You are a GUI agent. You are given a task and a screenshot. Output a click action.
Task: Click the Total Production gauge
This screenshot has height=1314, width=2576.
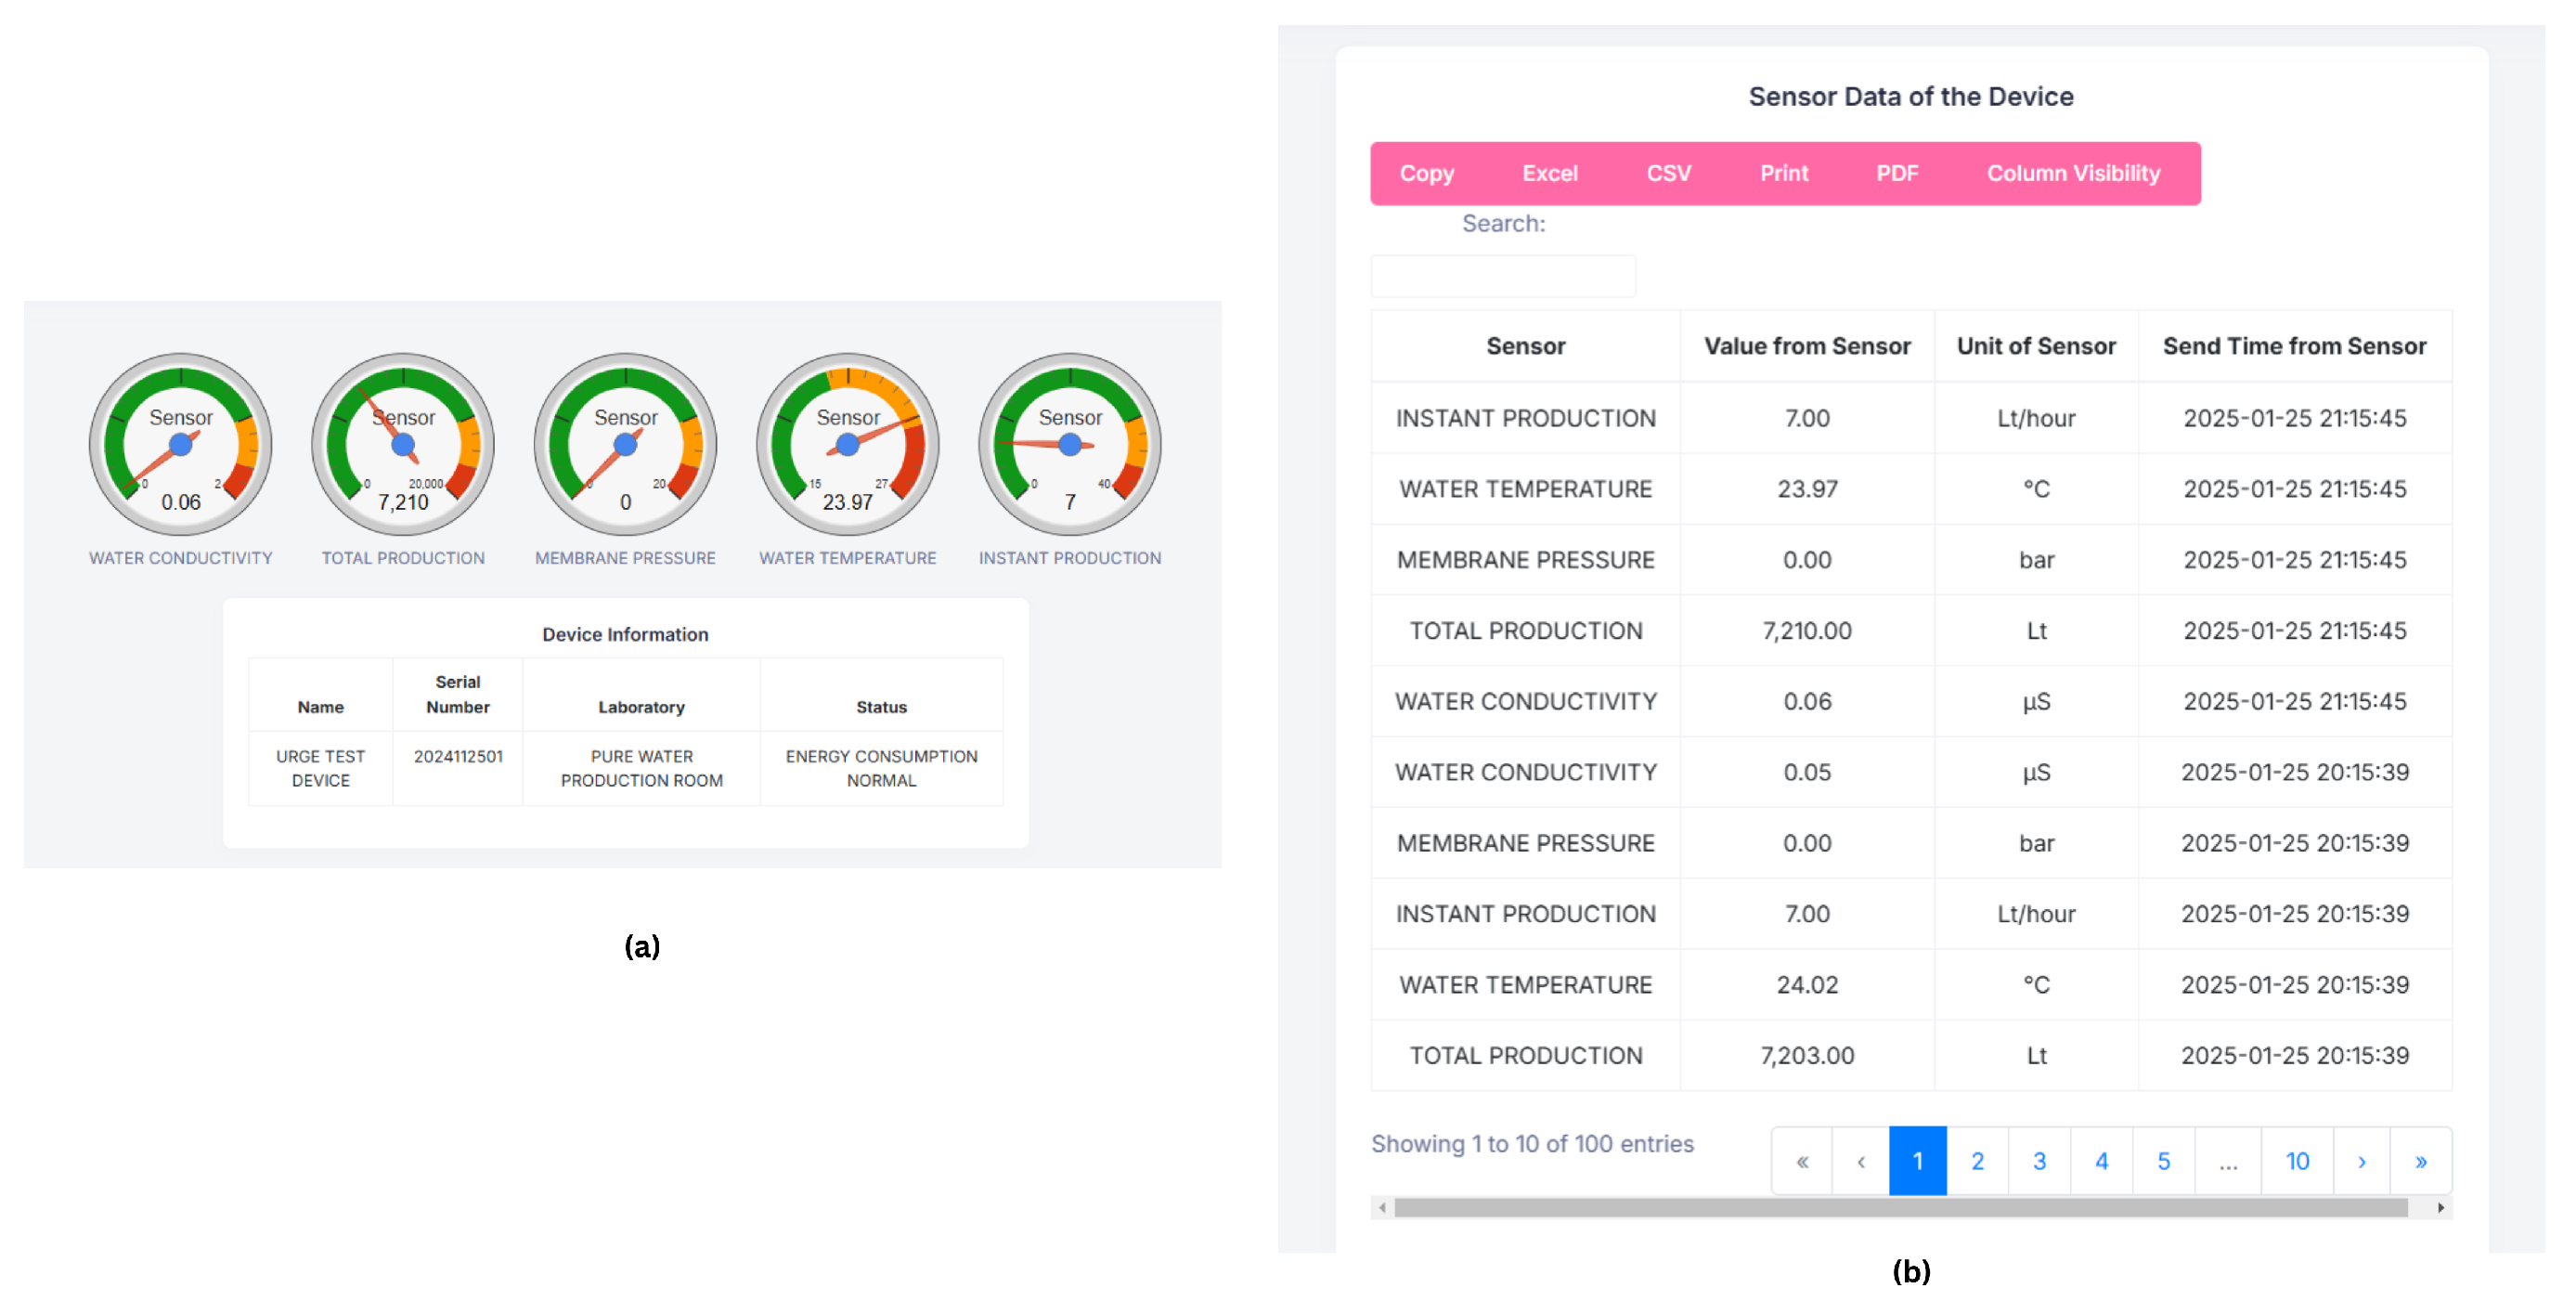403,445
